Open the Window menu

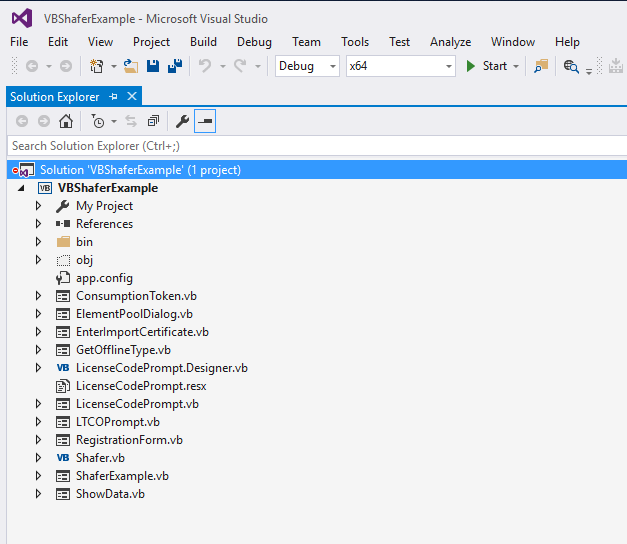[513, 42]
